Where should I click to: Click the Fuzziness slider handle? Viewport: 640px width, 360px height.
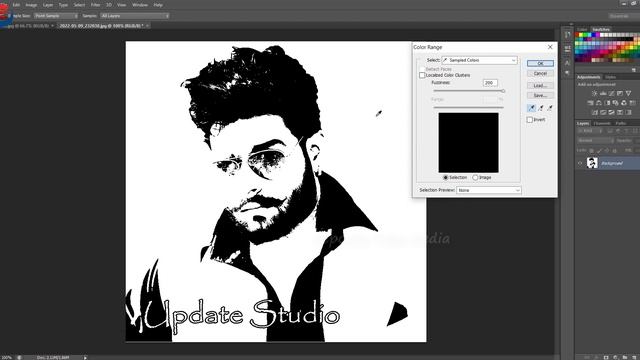click(x=503, y=91)
